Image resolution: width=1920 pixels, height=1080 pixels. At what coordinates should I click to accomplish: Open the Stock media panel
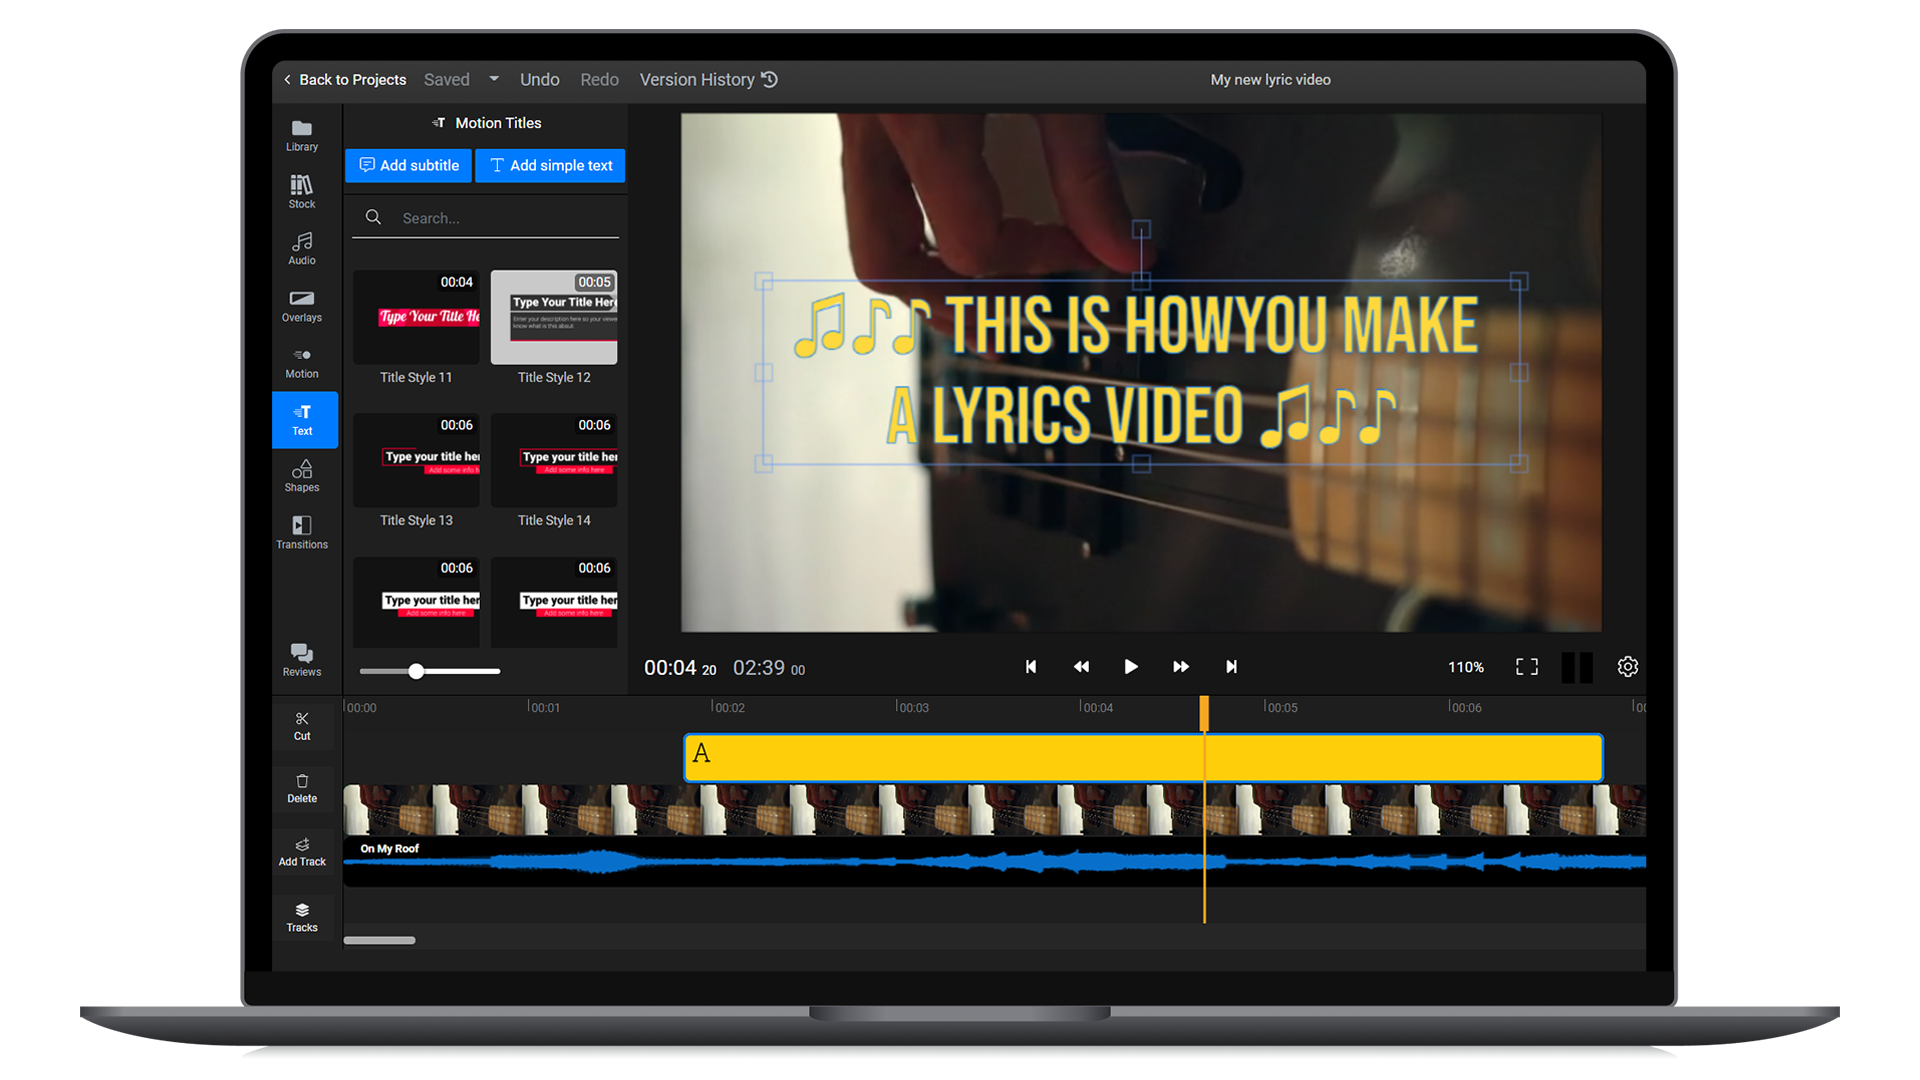tap(302, 192)
